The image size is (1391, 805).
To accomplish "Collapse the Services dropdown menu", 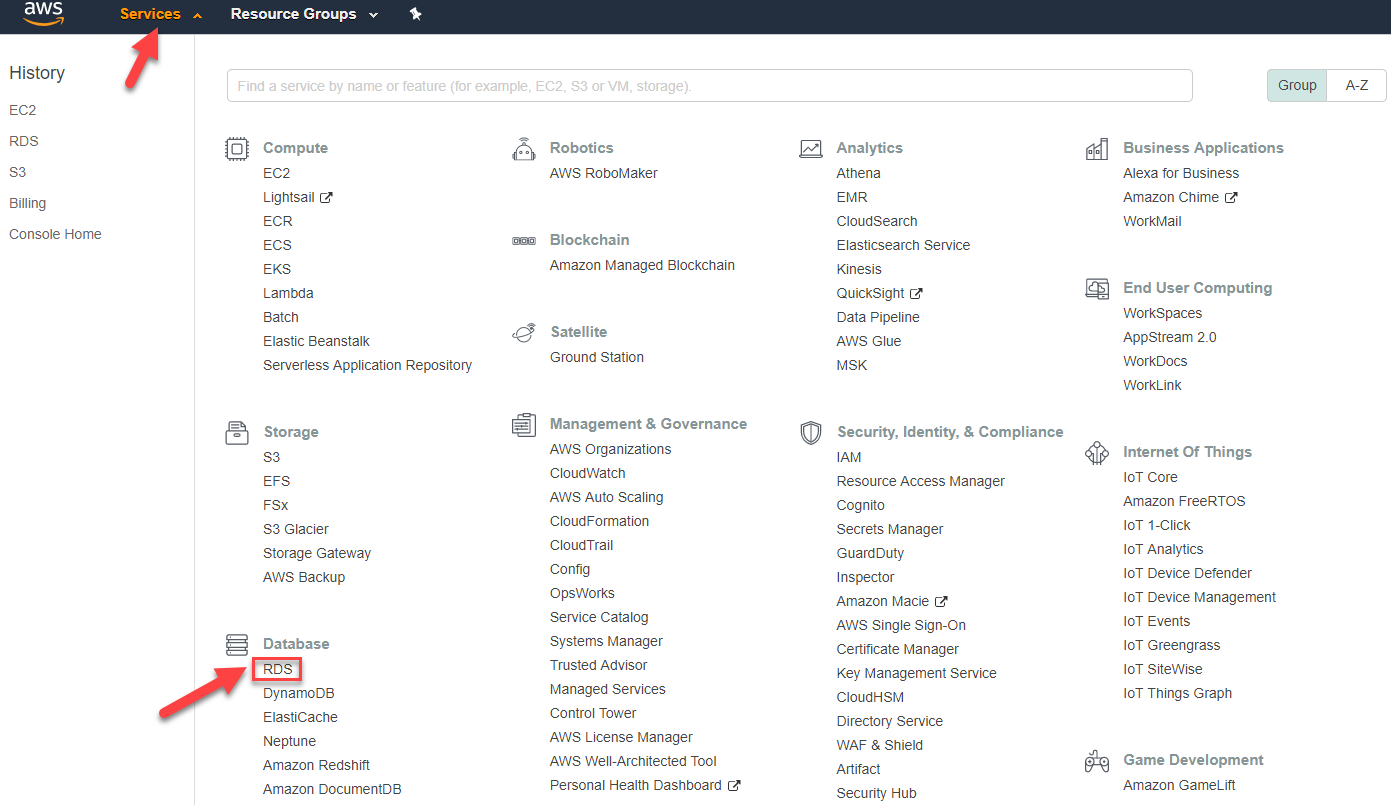I will pos(161,14).
